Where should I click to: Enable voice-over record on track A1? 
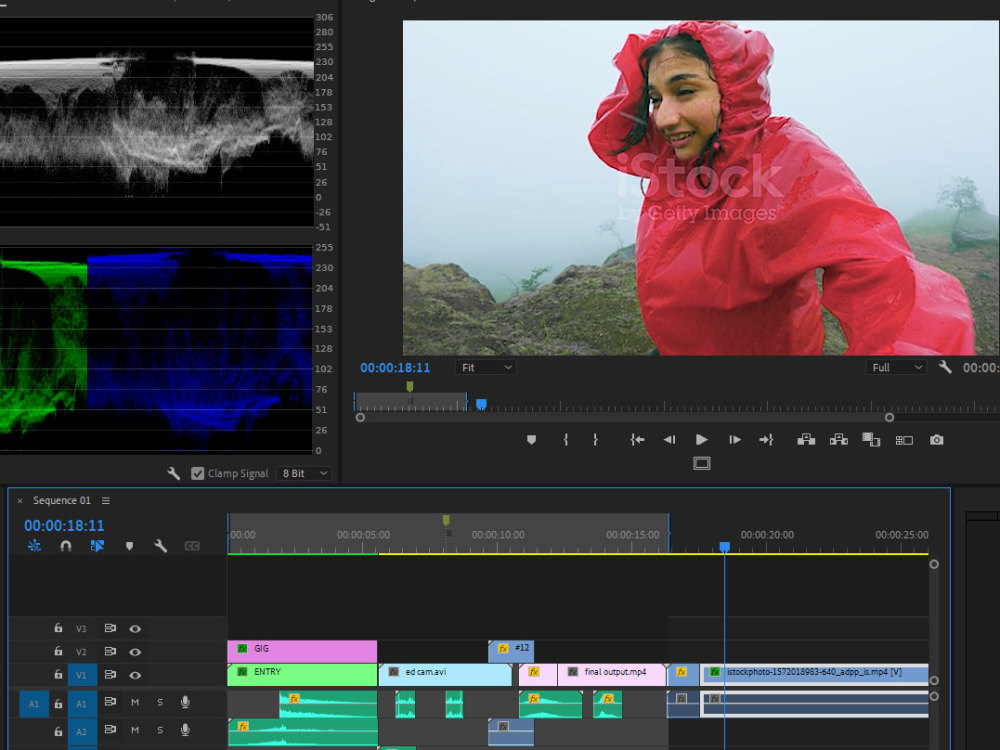click(185, 702)
